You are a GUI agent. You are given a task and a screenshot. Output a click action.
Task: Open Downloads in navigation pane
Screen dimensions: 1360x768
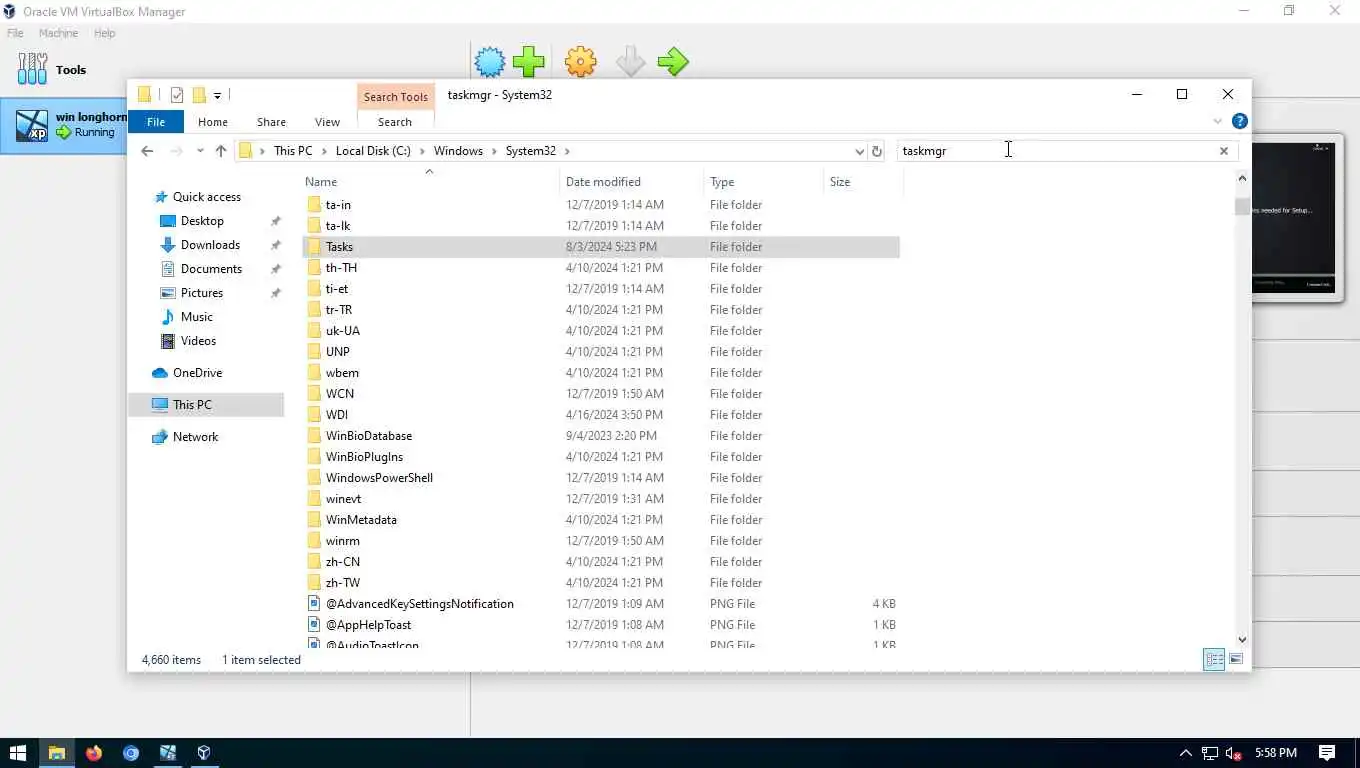pos(210,245)
